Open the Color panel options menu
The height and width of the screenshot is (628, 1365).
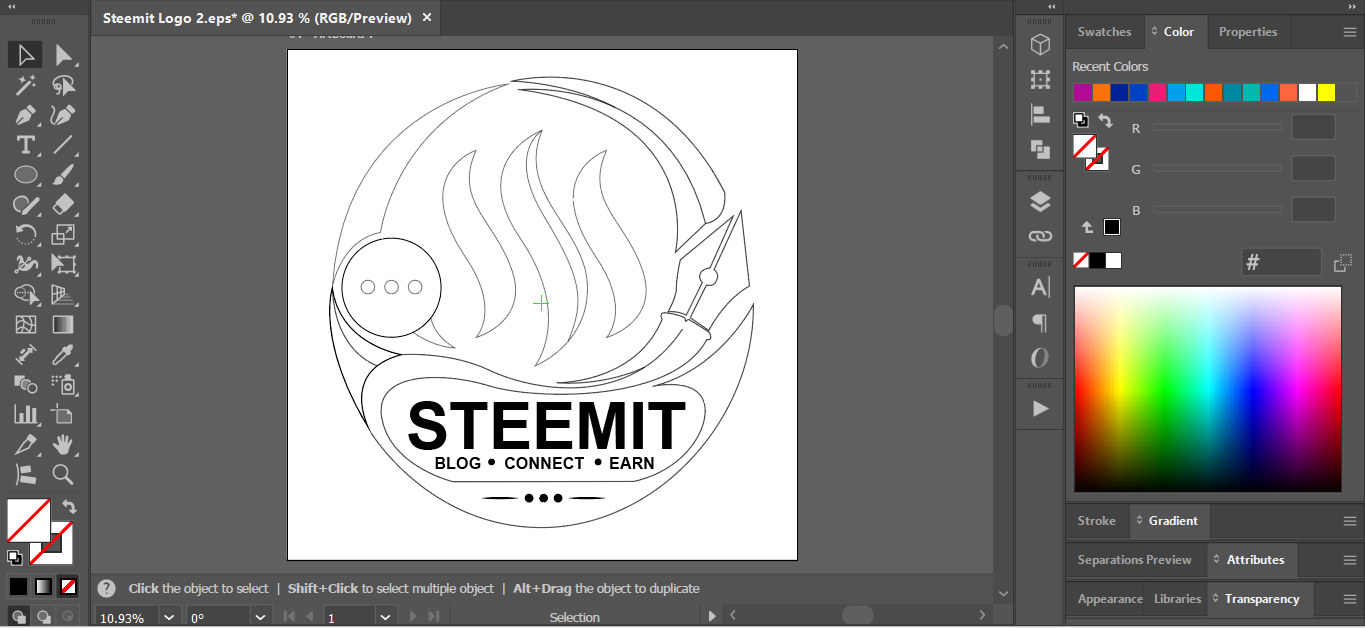(x=1349, y=32)
